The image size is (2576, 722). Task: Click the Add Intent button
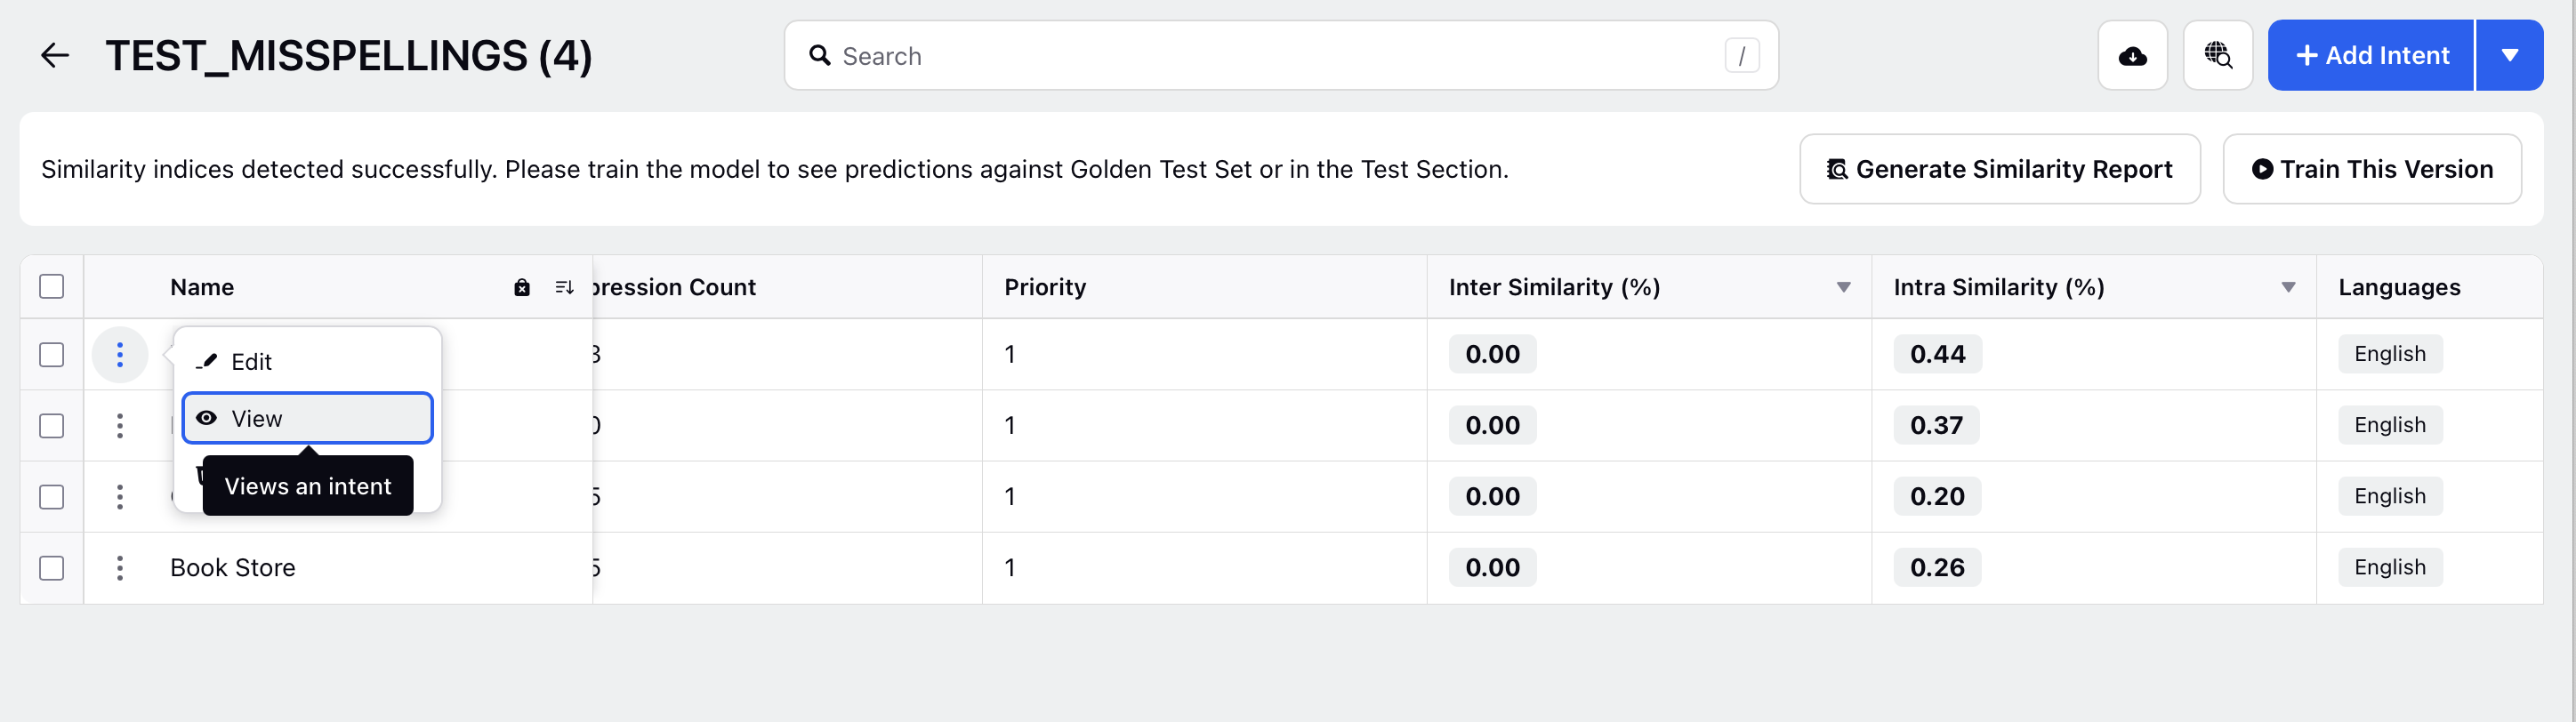coord(2370,55)
